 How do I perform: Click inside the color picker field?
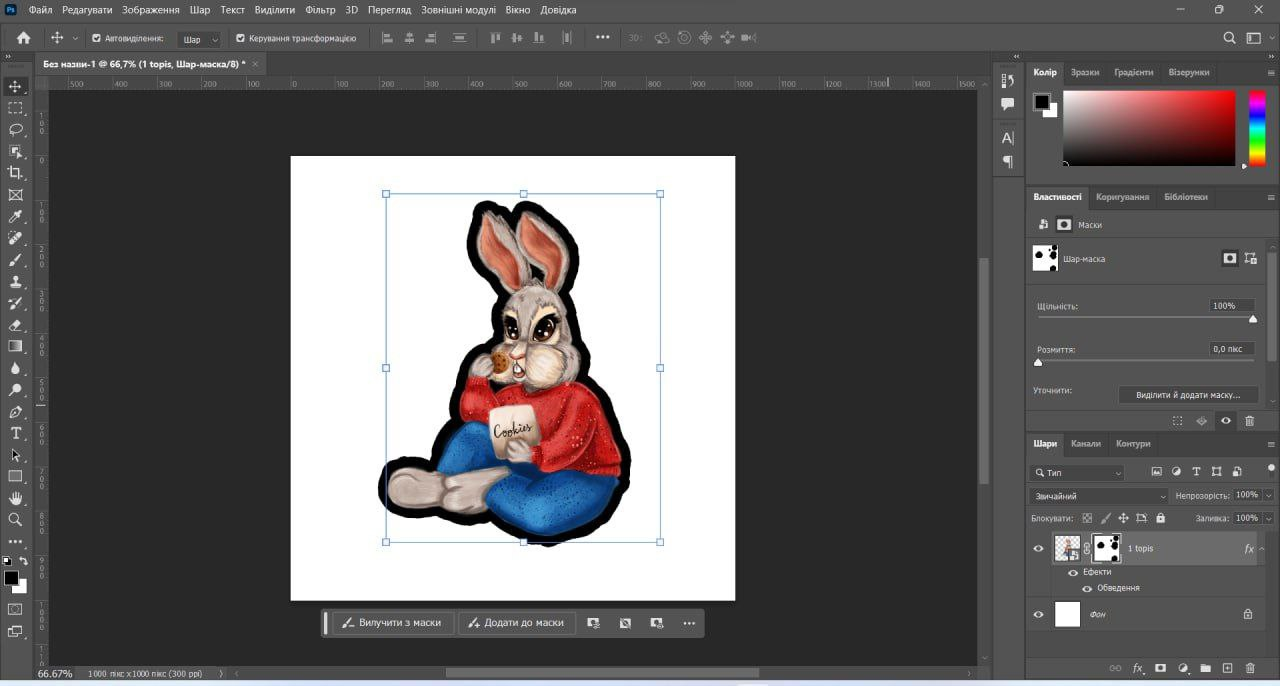pyautogui.click(x=1149, y=128)
